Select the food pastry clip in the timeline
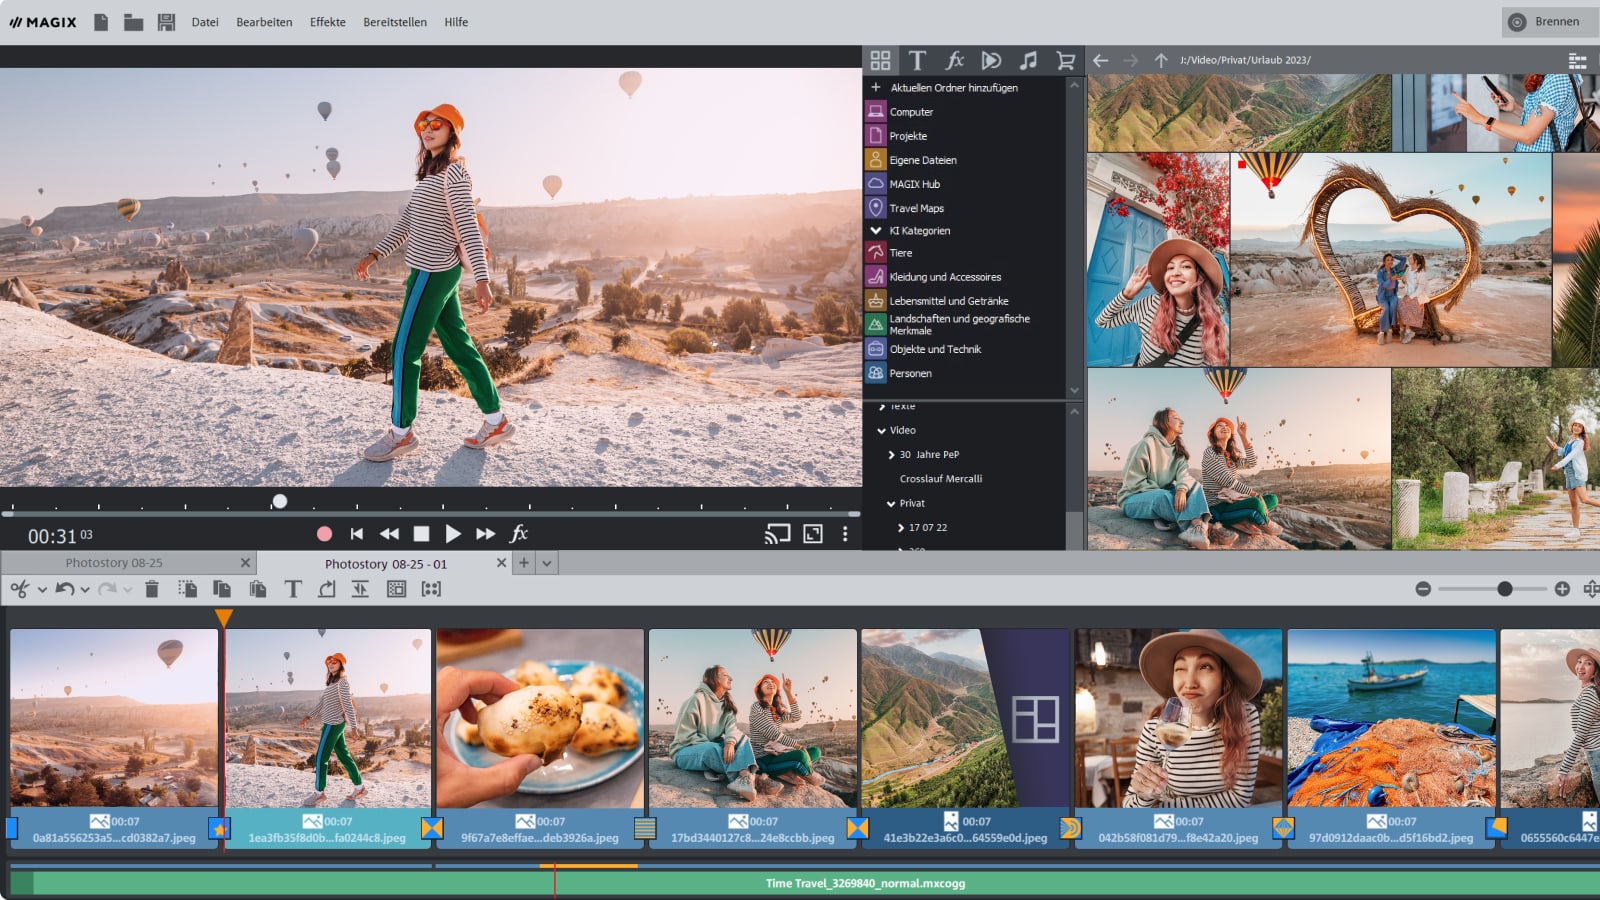Screen dimensions: 1600x900 coord(540,718)
